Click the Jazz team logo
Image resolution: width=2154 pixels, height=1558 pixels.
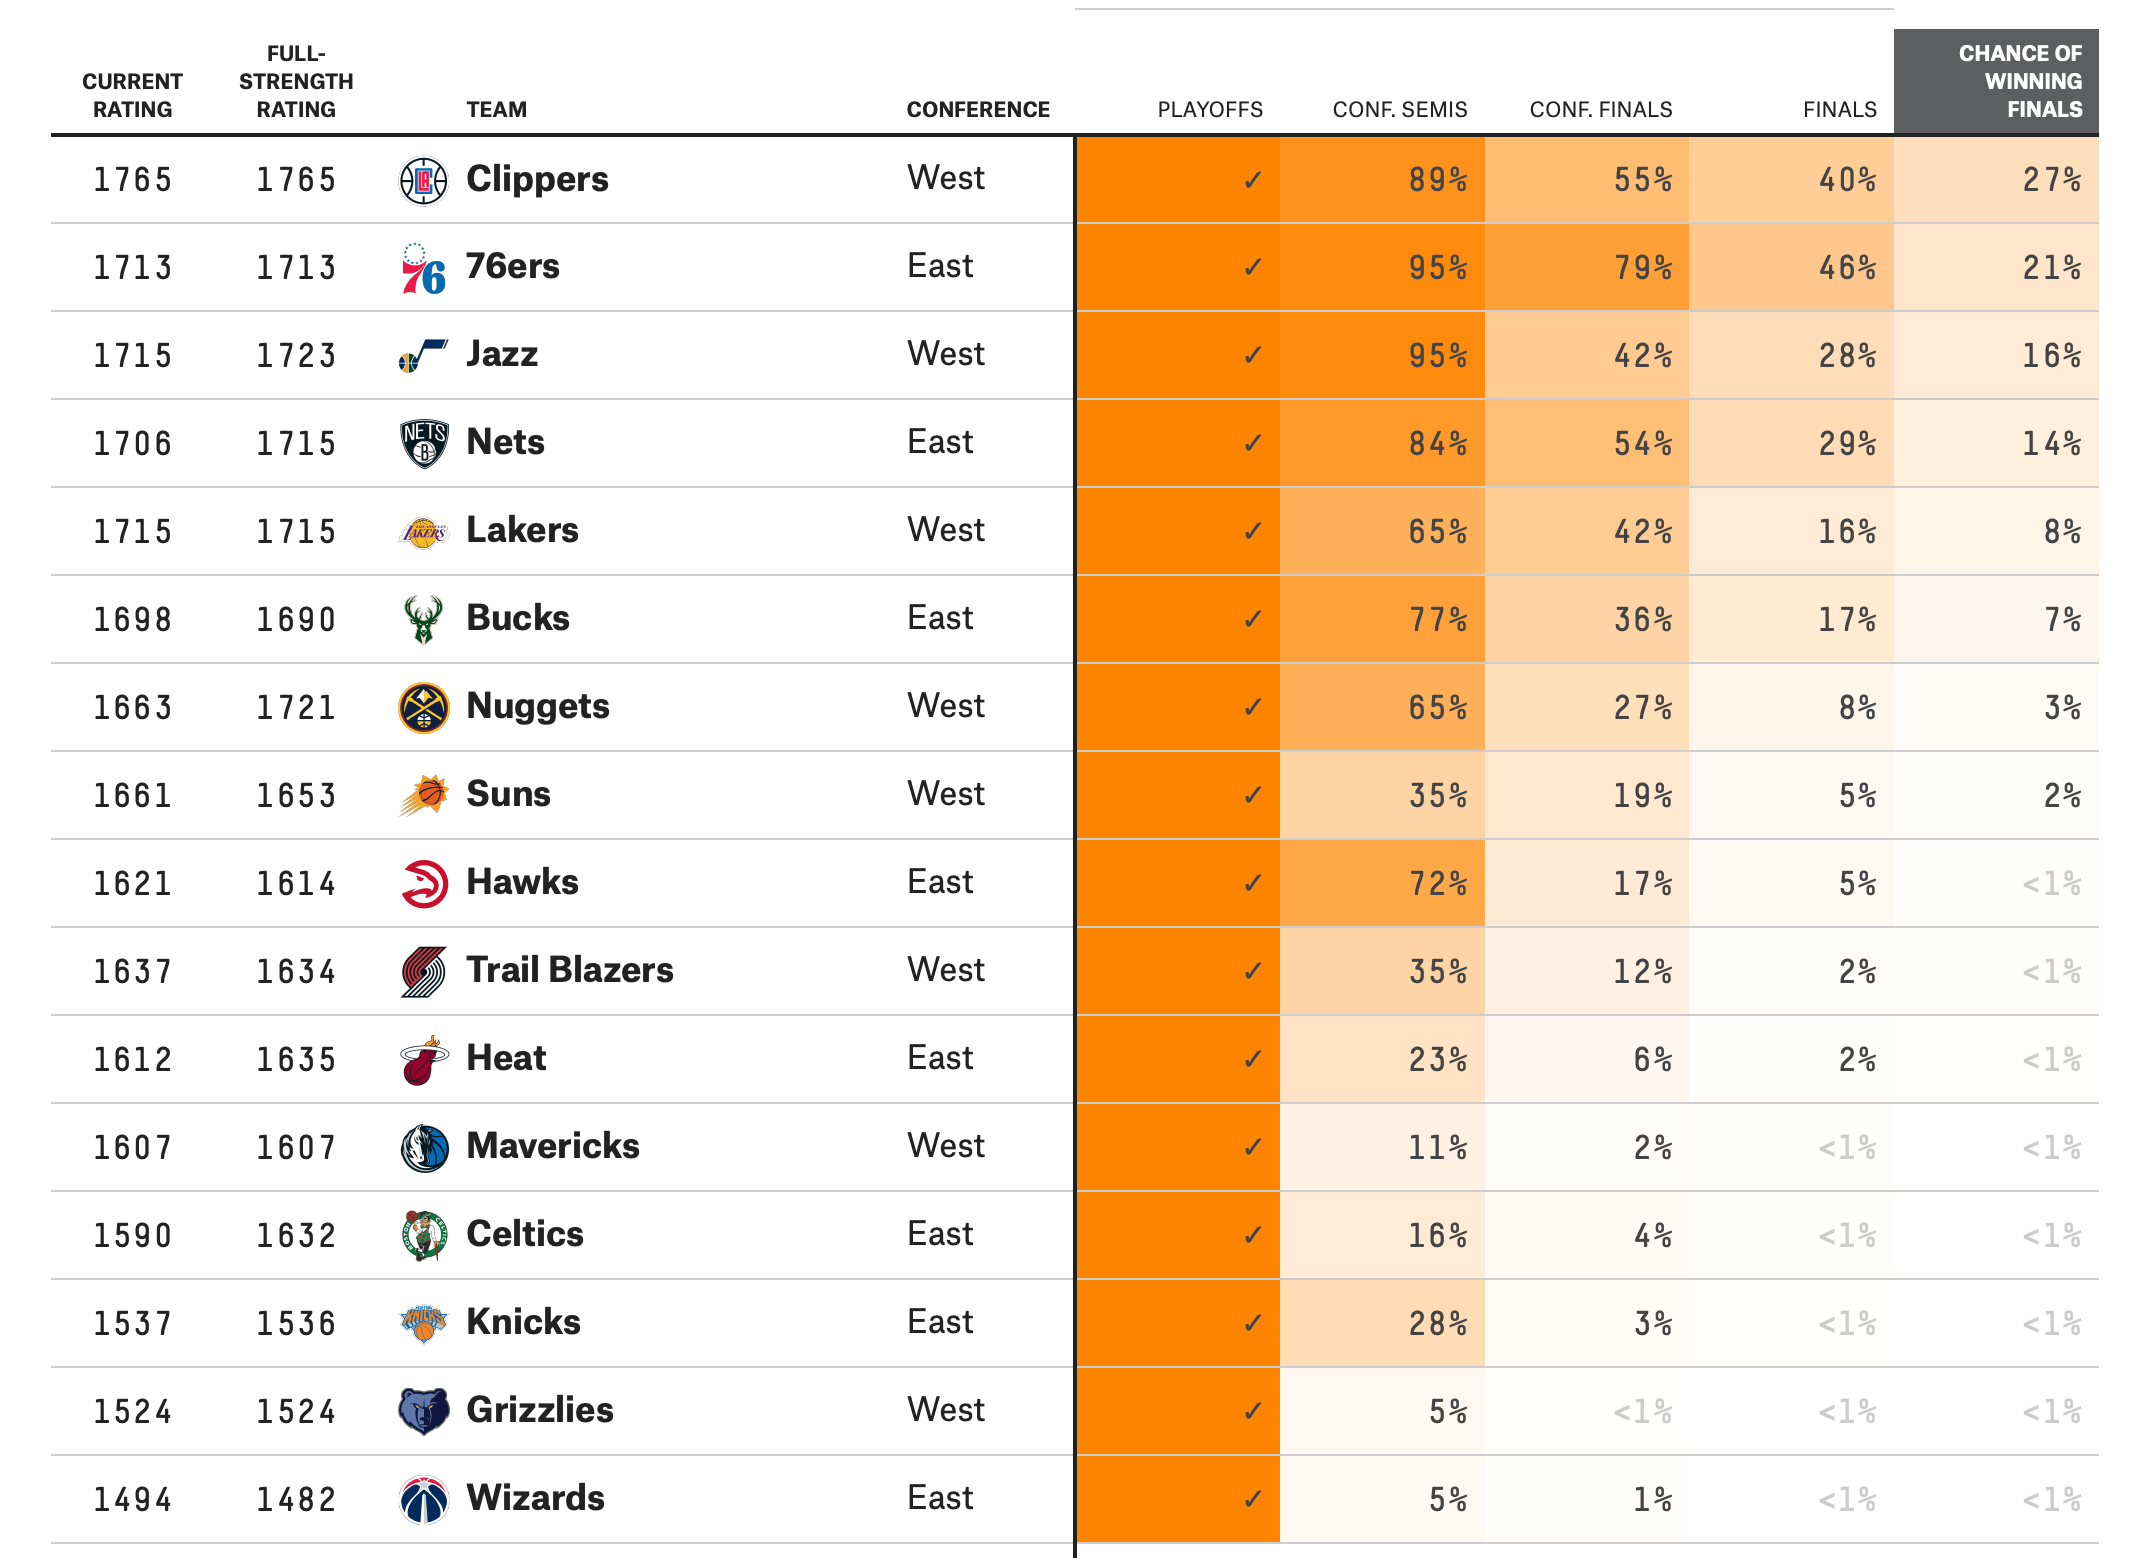tap(423, 356)
